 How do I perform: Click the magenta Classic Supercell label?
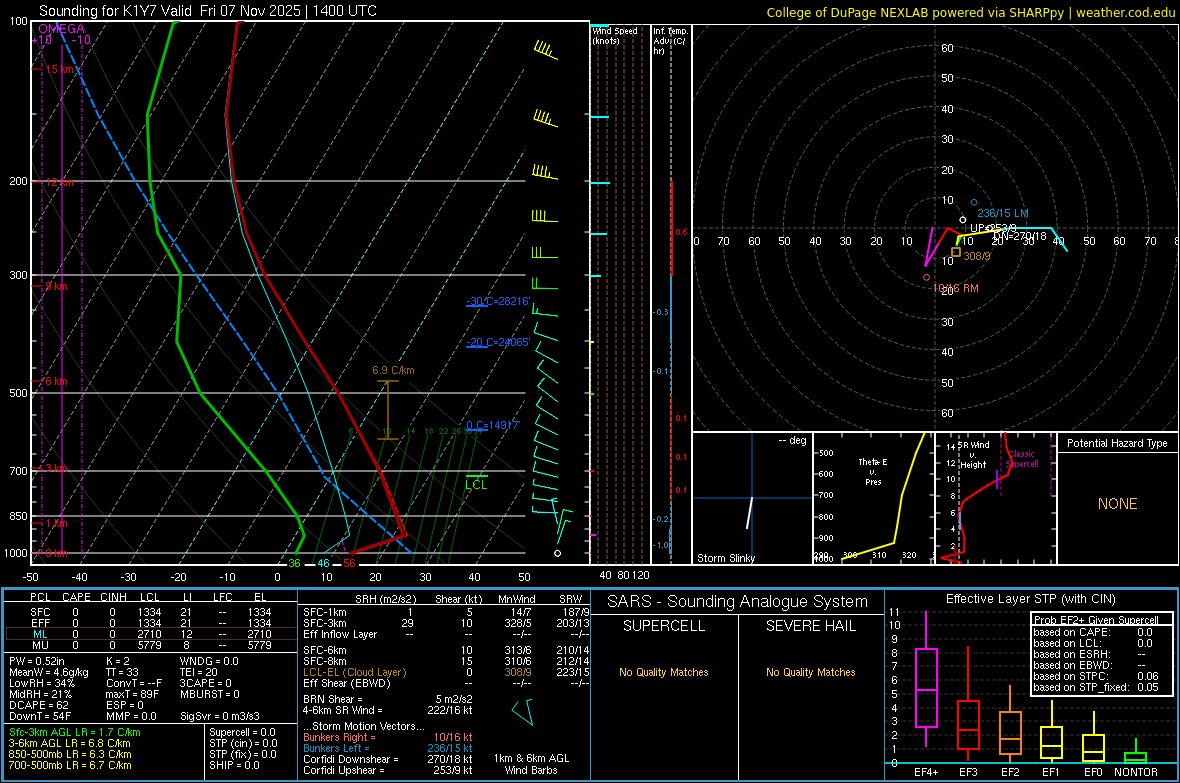(1021, 459)
